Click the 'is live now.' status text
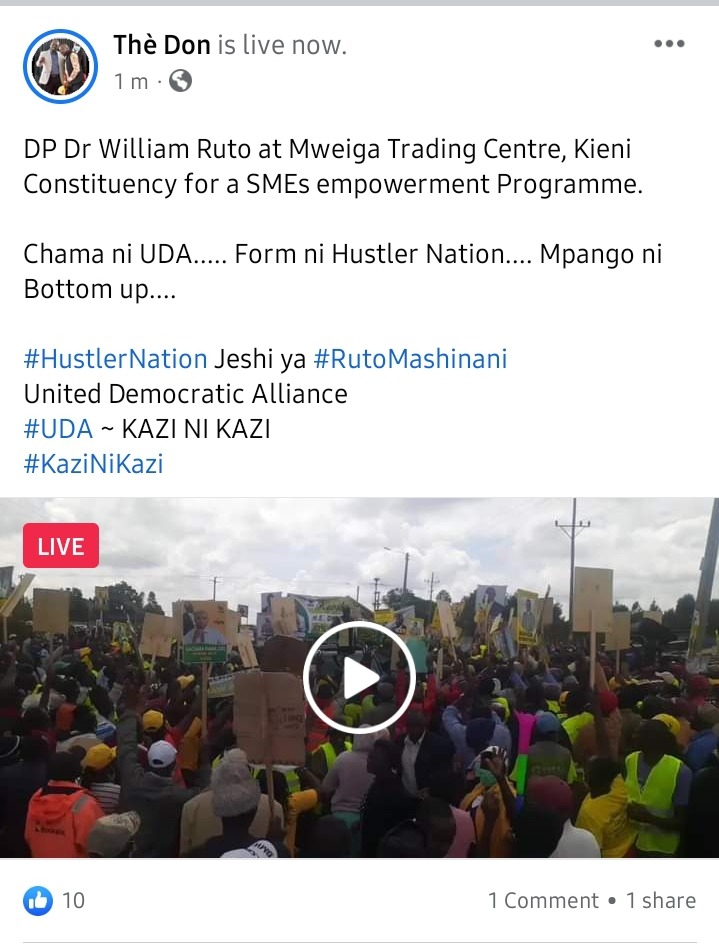Screen dimensions: 719x952 click(282, 46)
